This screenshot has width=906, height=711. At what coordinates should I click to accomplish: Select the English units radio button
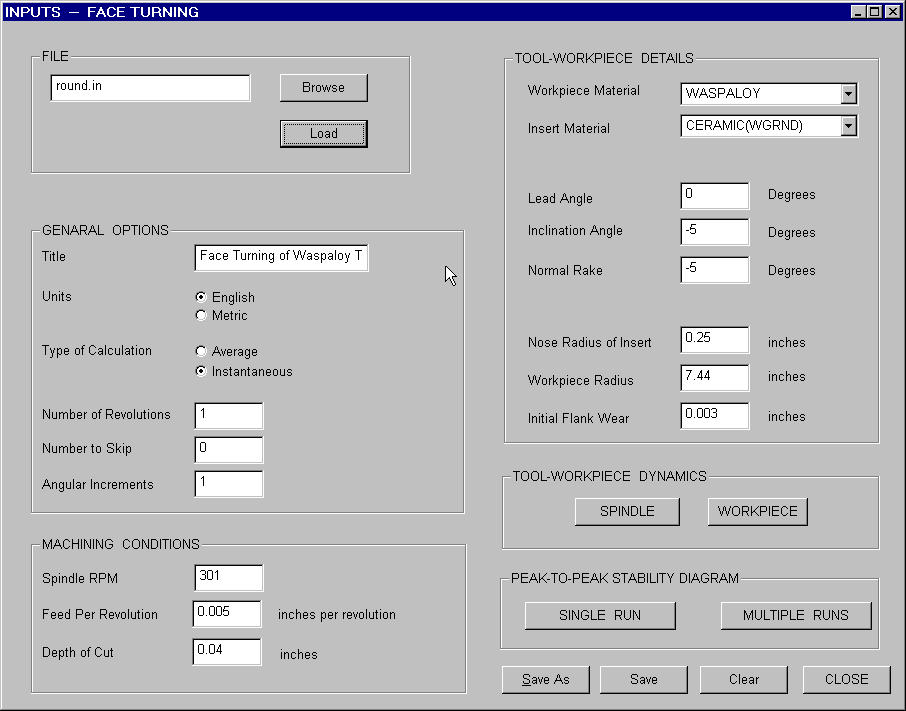(201, 297)
